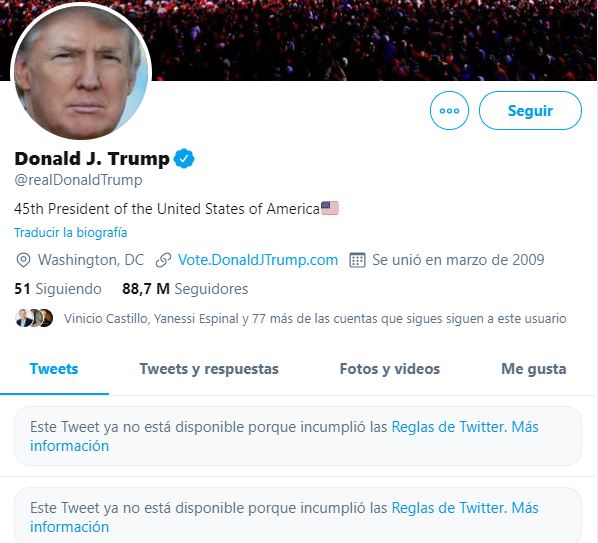
Task: Click the link chain icon
Action: tap(163, 260)
